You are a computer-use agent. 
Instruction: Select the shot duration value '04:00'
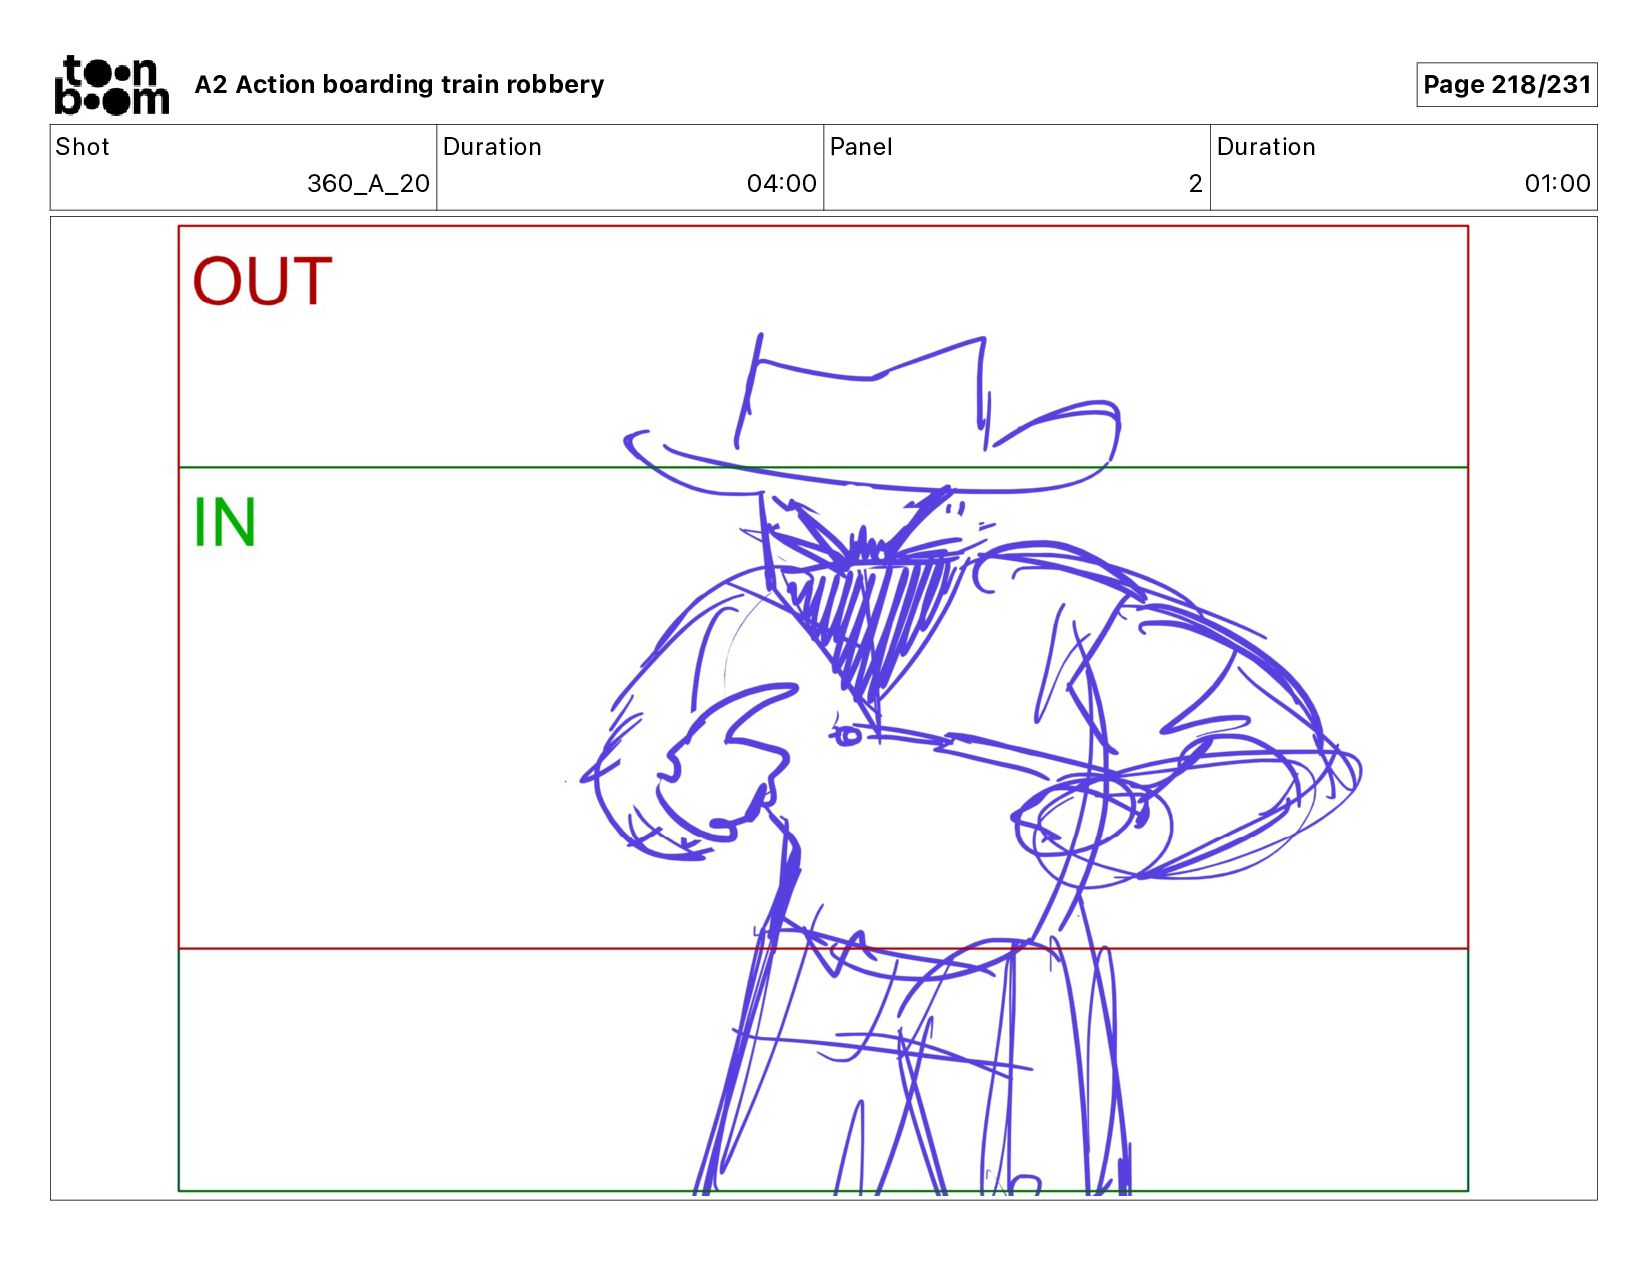(x=781, y=184)
